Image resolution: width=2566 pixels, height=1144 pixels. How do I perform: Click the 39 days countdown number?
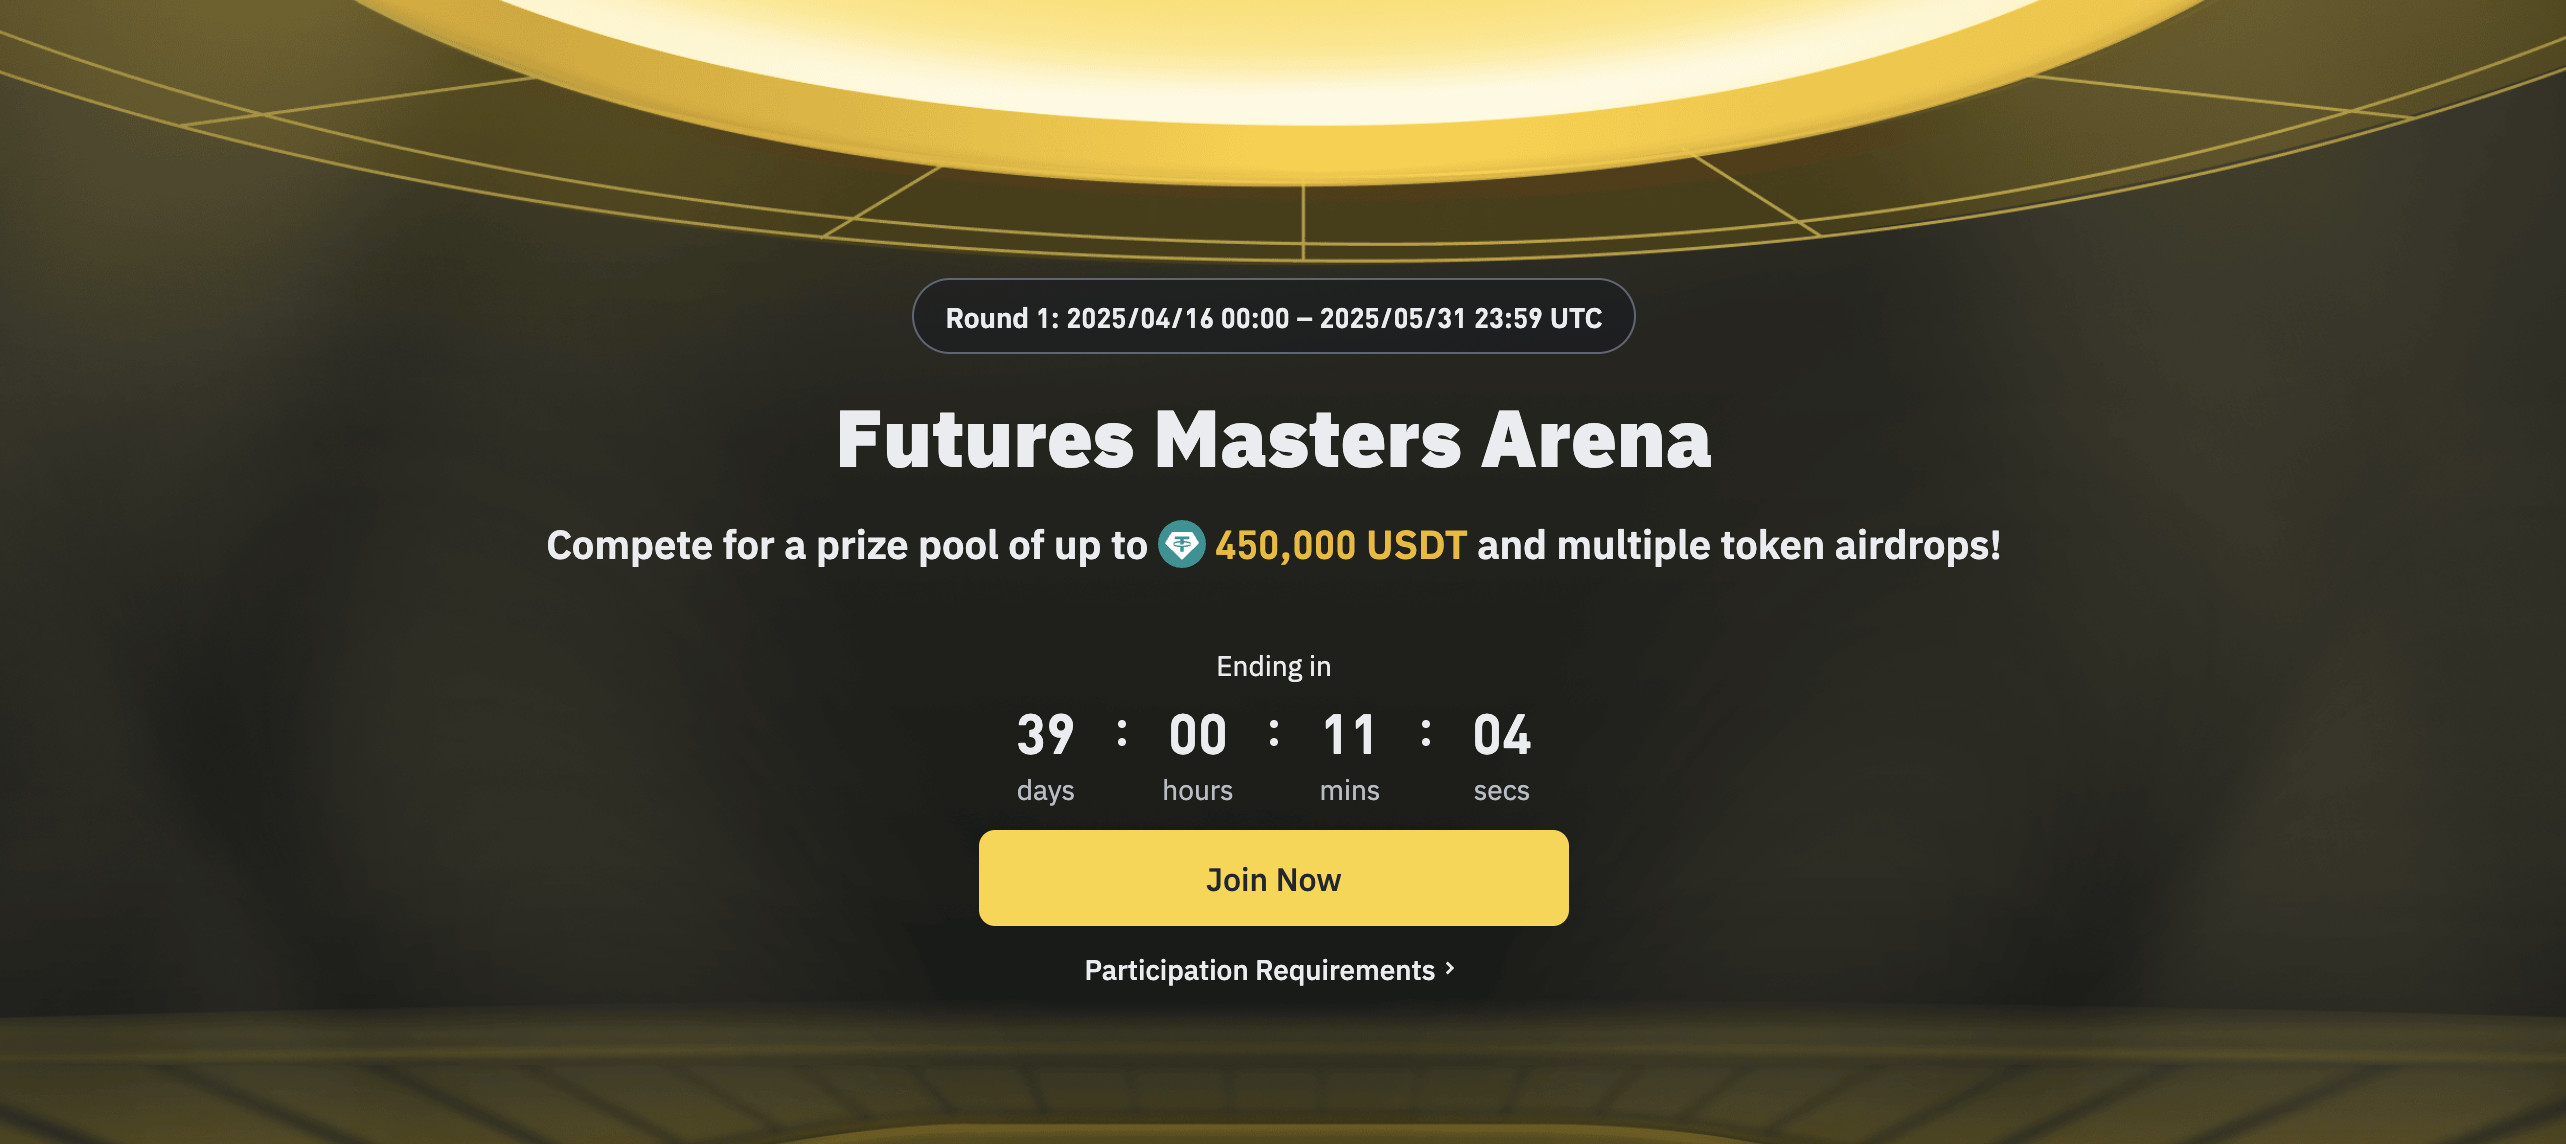click(1045, 735)
